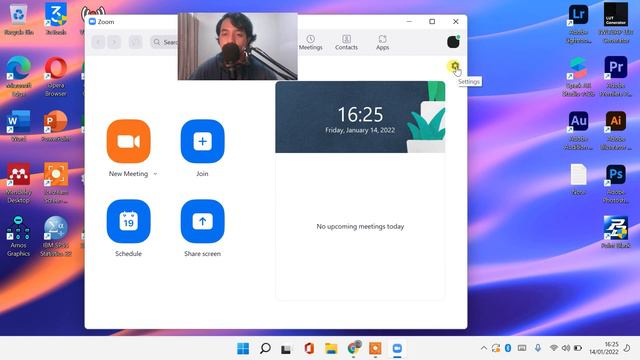640x360 pixels.
Task: Open Microsoft Edge desktop shortcut
Action: point(18,76)
